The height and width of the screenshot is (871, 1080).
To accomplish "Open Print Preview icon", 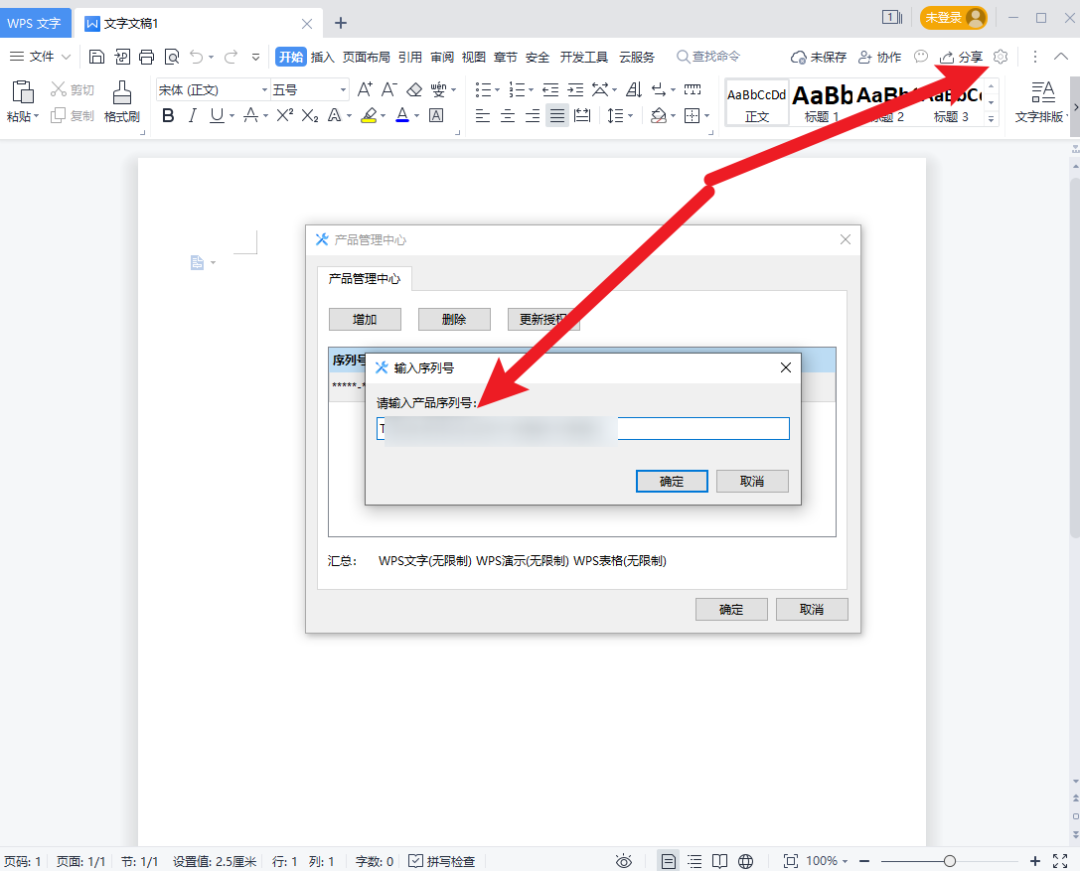I will coord(172,56).
